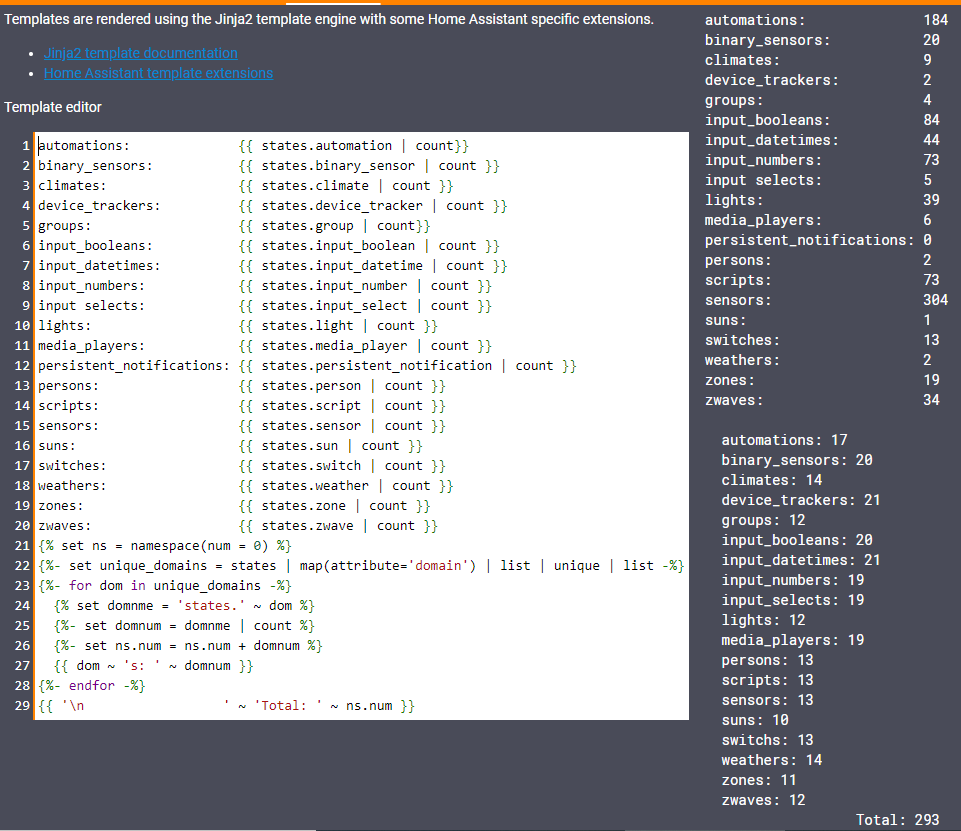Click 'set domnum = domnme | count' line
This screenshot has width=961, height=831.
click(184, 626)
